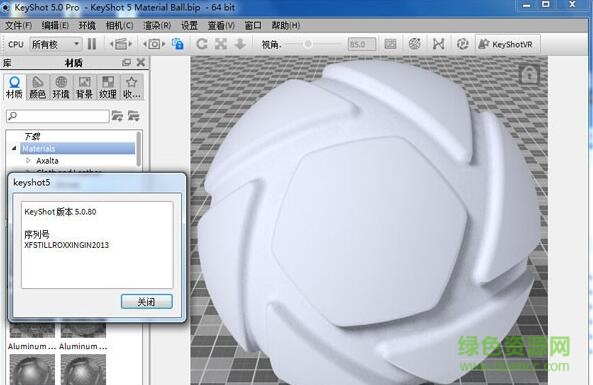Image resolution: width=593 pixels, height=385 pixels.
Task: Click the grid region render icon
Action: coord(390,44)
